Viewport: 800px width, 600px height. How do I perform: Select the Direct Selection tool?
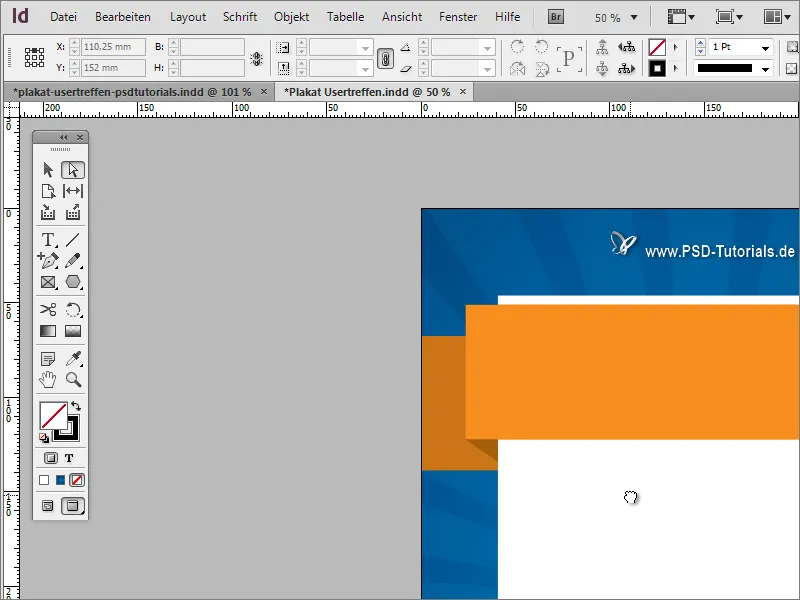tap(73, 169)
